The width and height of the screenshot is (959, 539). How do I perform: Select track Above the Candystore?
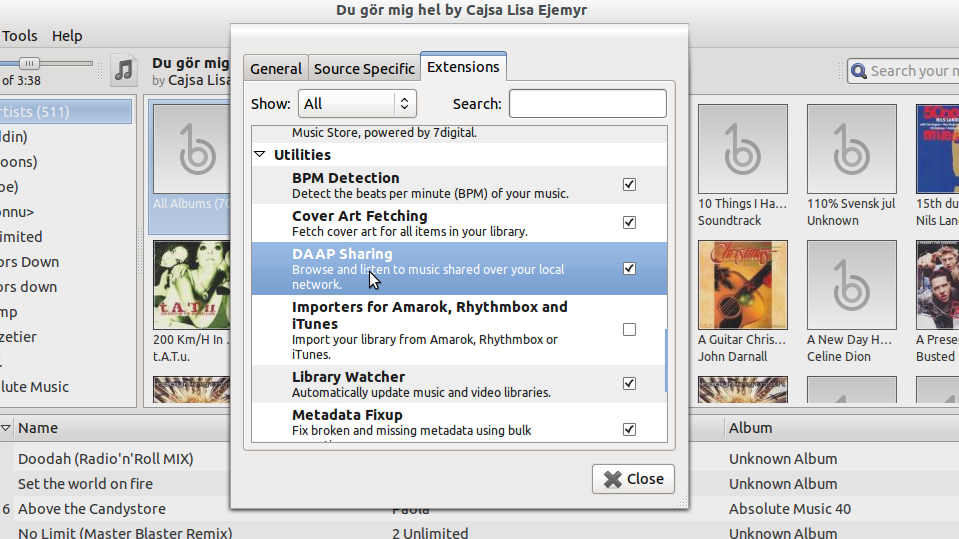[92, 509]
